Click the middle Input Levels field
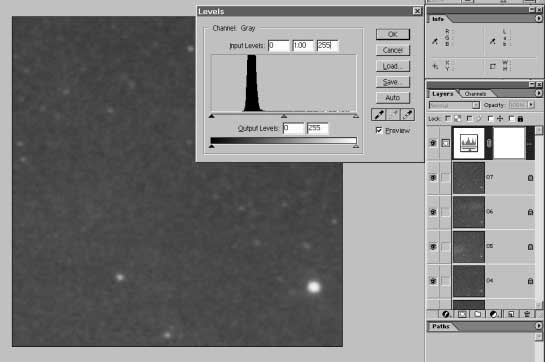 tap(303, 46)
